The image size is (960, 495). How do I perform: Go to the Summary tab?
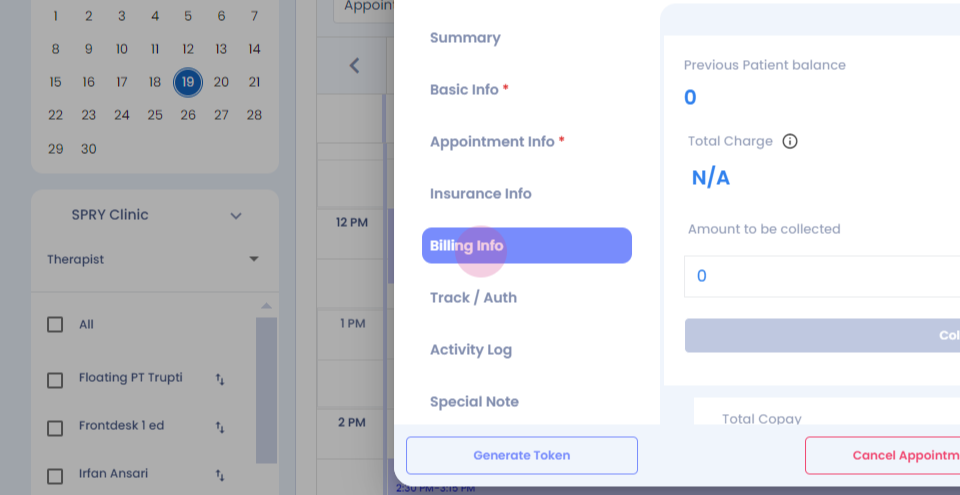[x=465, y=37]
